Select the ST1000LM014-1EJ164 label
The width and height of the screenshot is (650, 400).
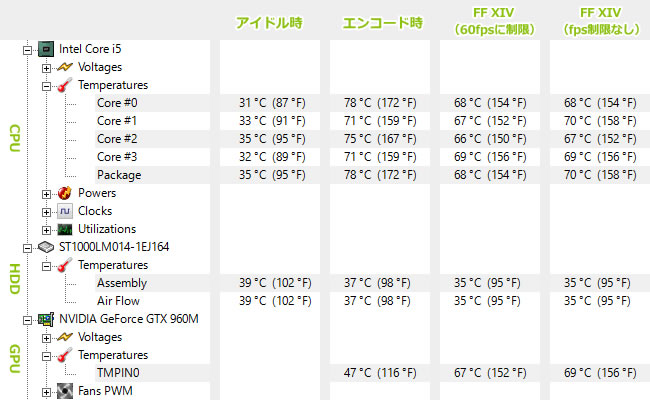coord(114,247)
